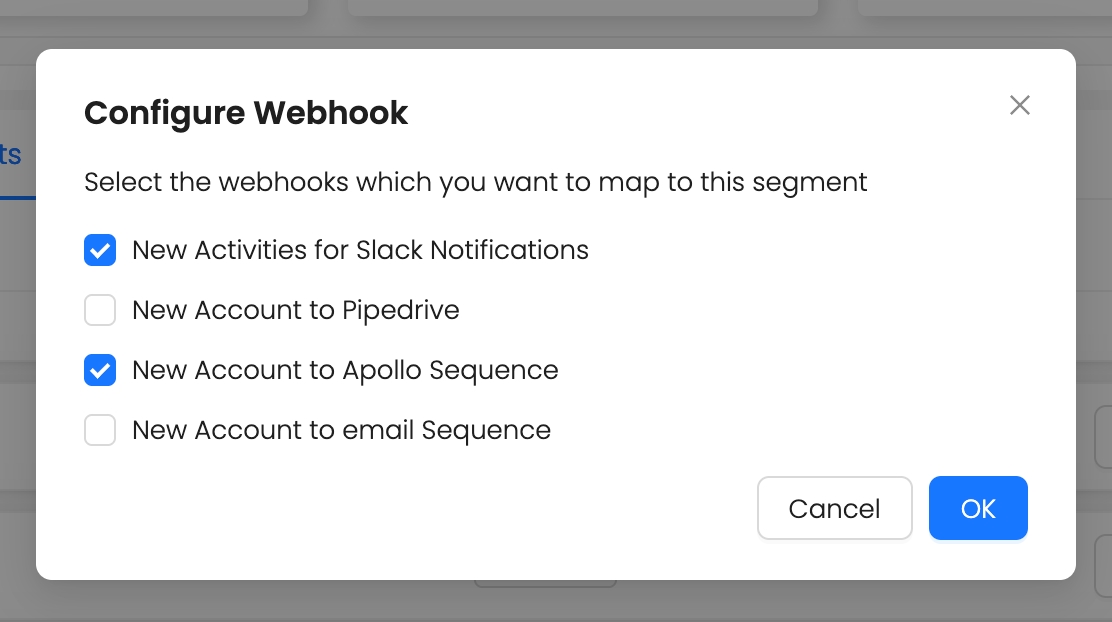Confirm webhook selection with OK button
The image size is (1112, 622).
tap(978, 508)
